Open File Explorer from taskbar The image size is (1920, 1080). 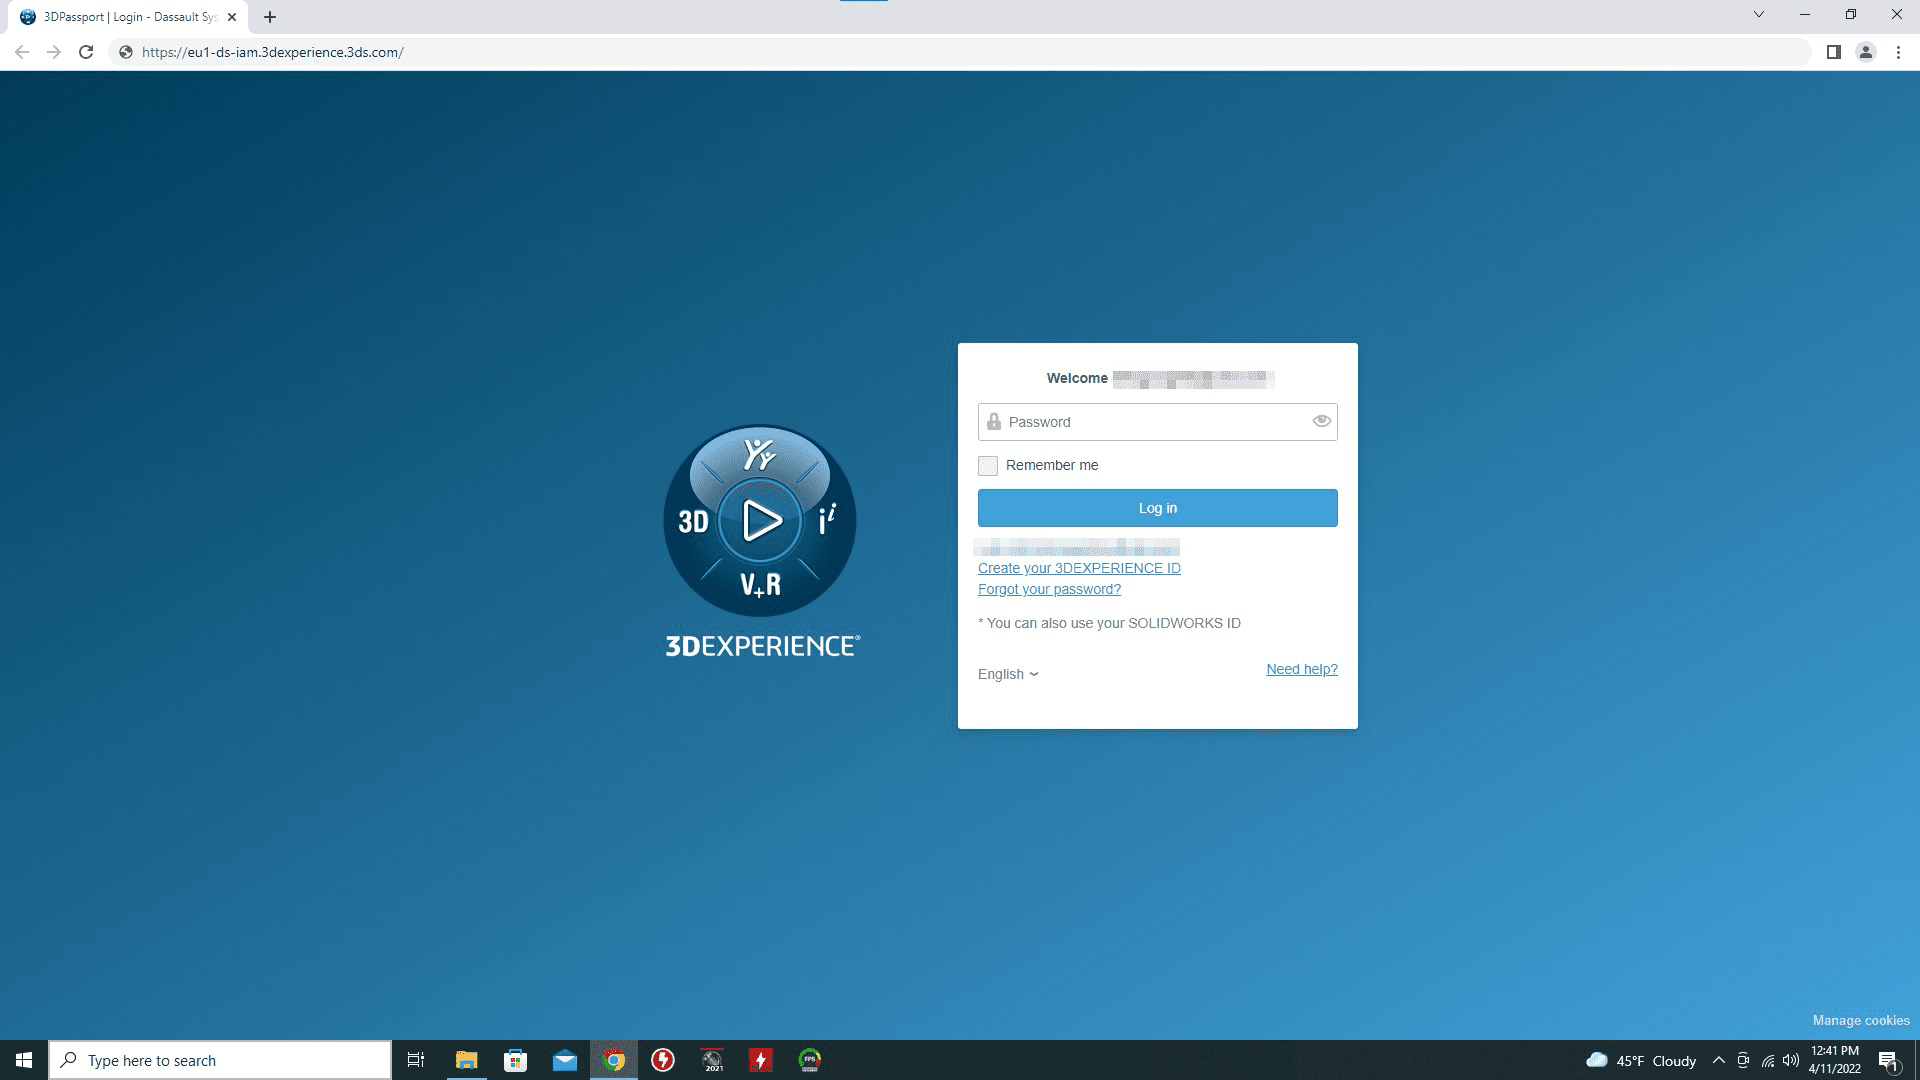pyautogui.click(x=466, y=1060)
